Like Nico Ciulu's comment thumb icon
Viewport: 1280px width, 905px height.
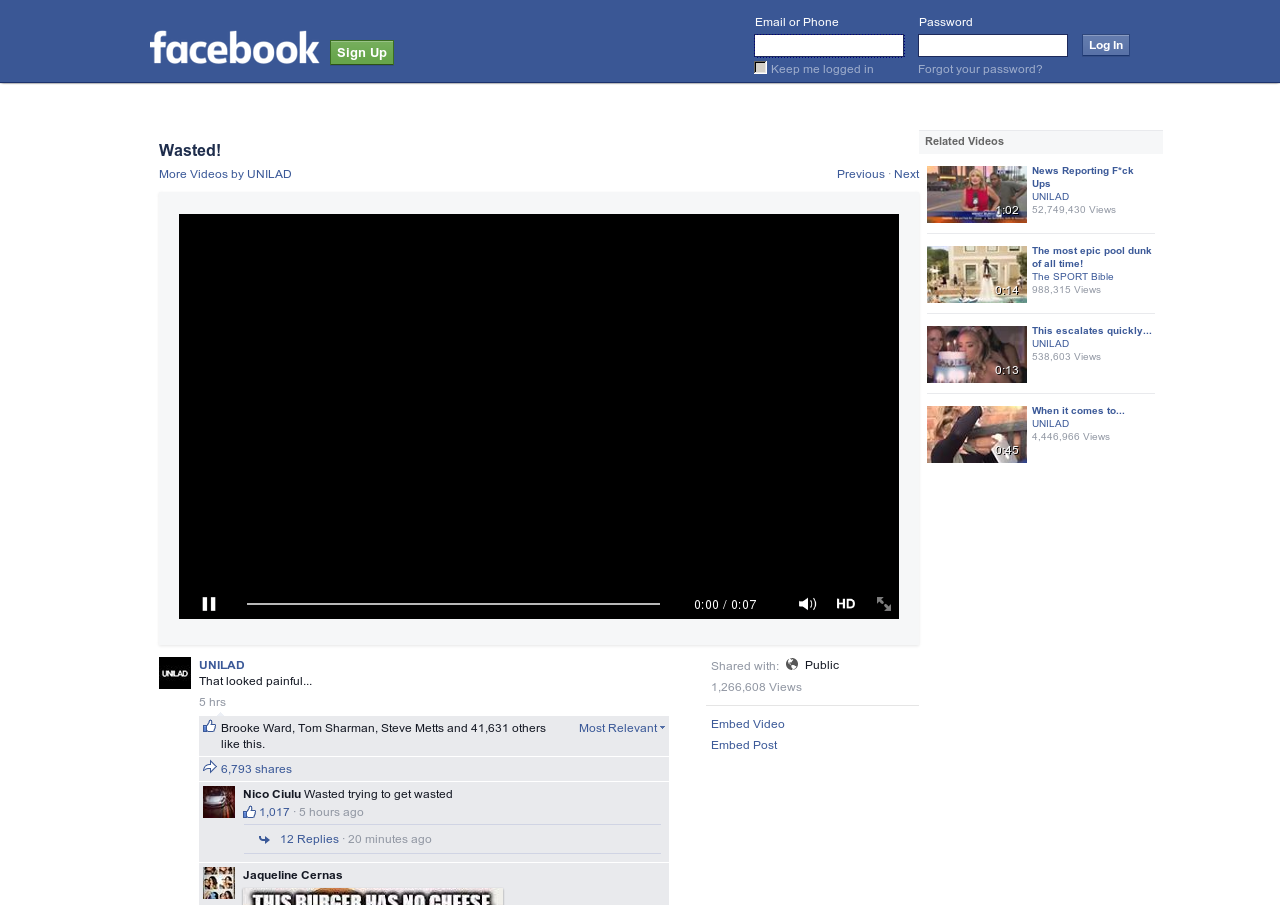coord(250,812)
